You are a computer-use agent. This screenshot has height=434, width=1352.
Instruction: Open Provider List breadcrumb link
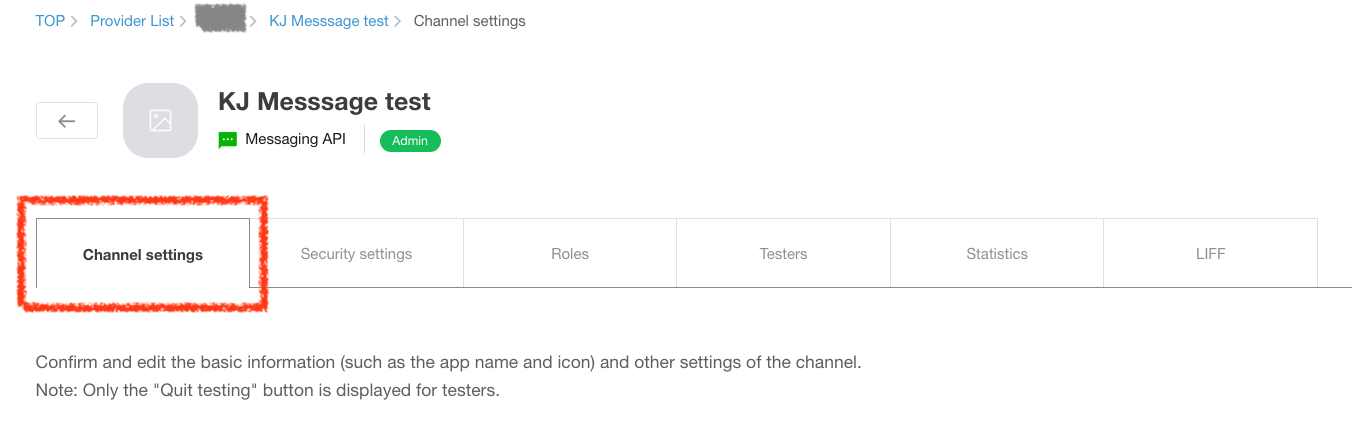point(132,21)
